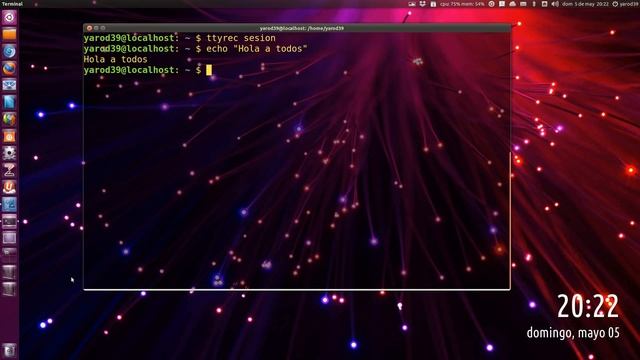Click the terminal window title bar
The height and width of the screenshot is (360, 640).
[297, 28]
